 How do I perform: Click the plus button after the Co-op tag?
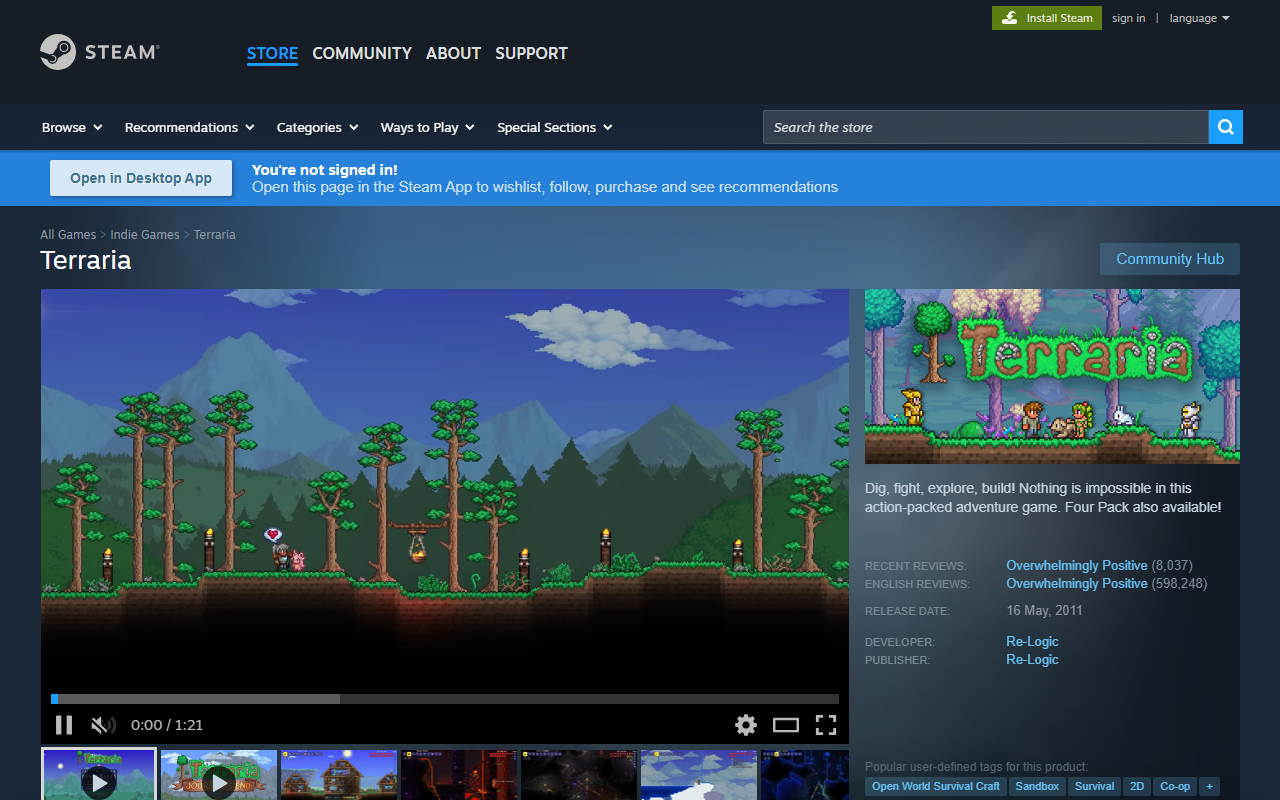pyautogui.click(x=1209, y=786)
